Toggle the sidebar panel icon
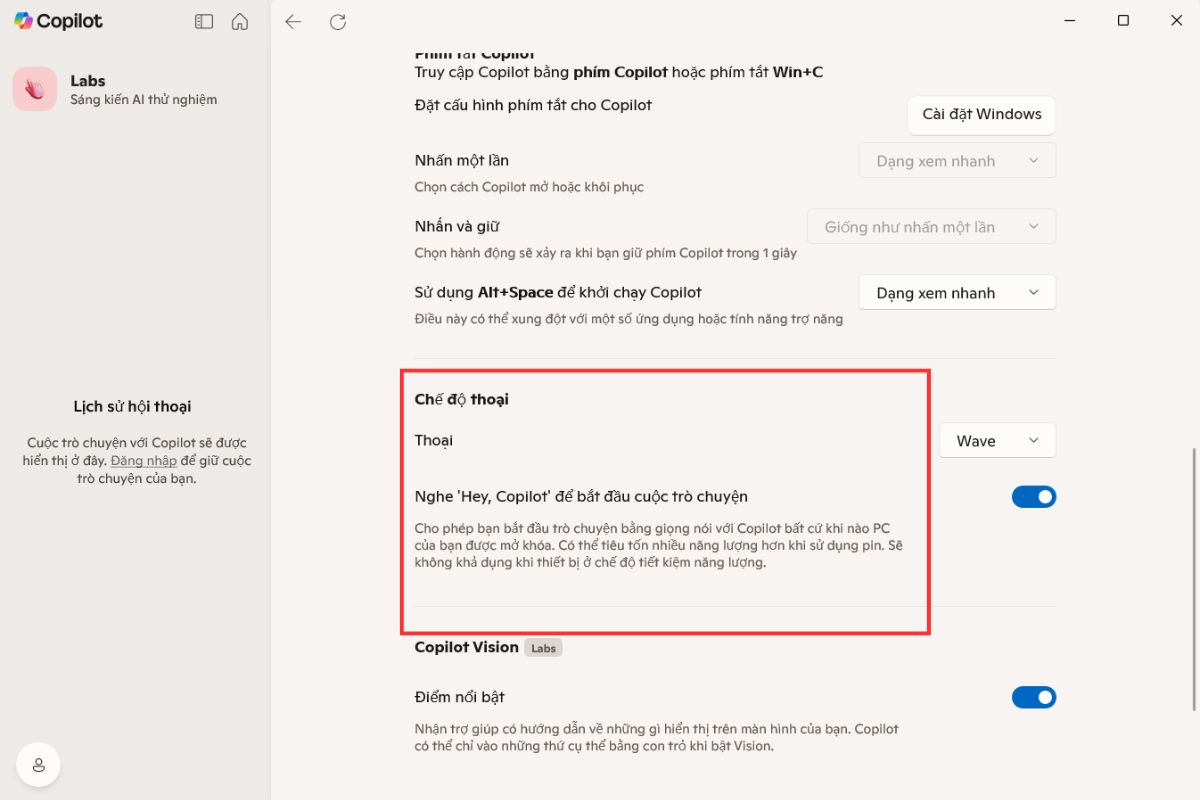Screen dimensions: 1200x800 [x=204, y=21]
